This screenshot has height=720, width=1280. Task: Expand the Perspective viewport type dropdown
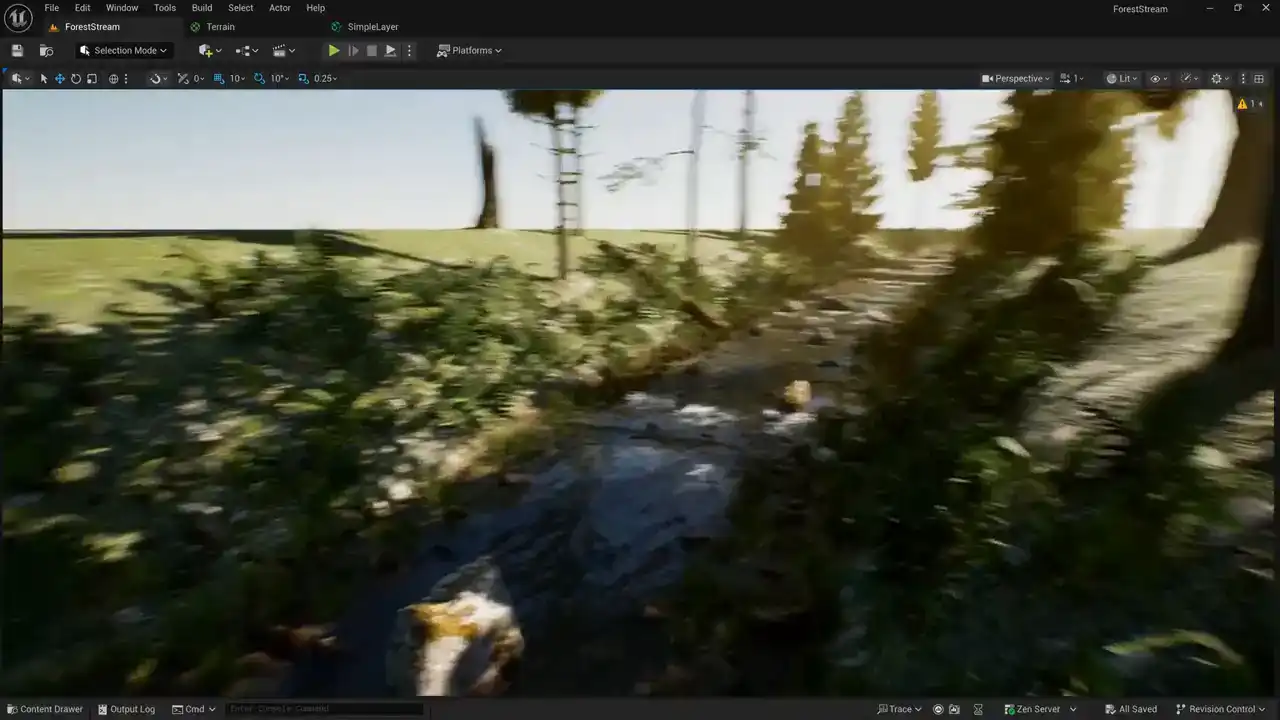pyautogui.click(x=1016, y=78)
